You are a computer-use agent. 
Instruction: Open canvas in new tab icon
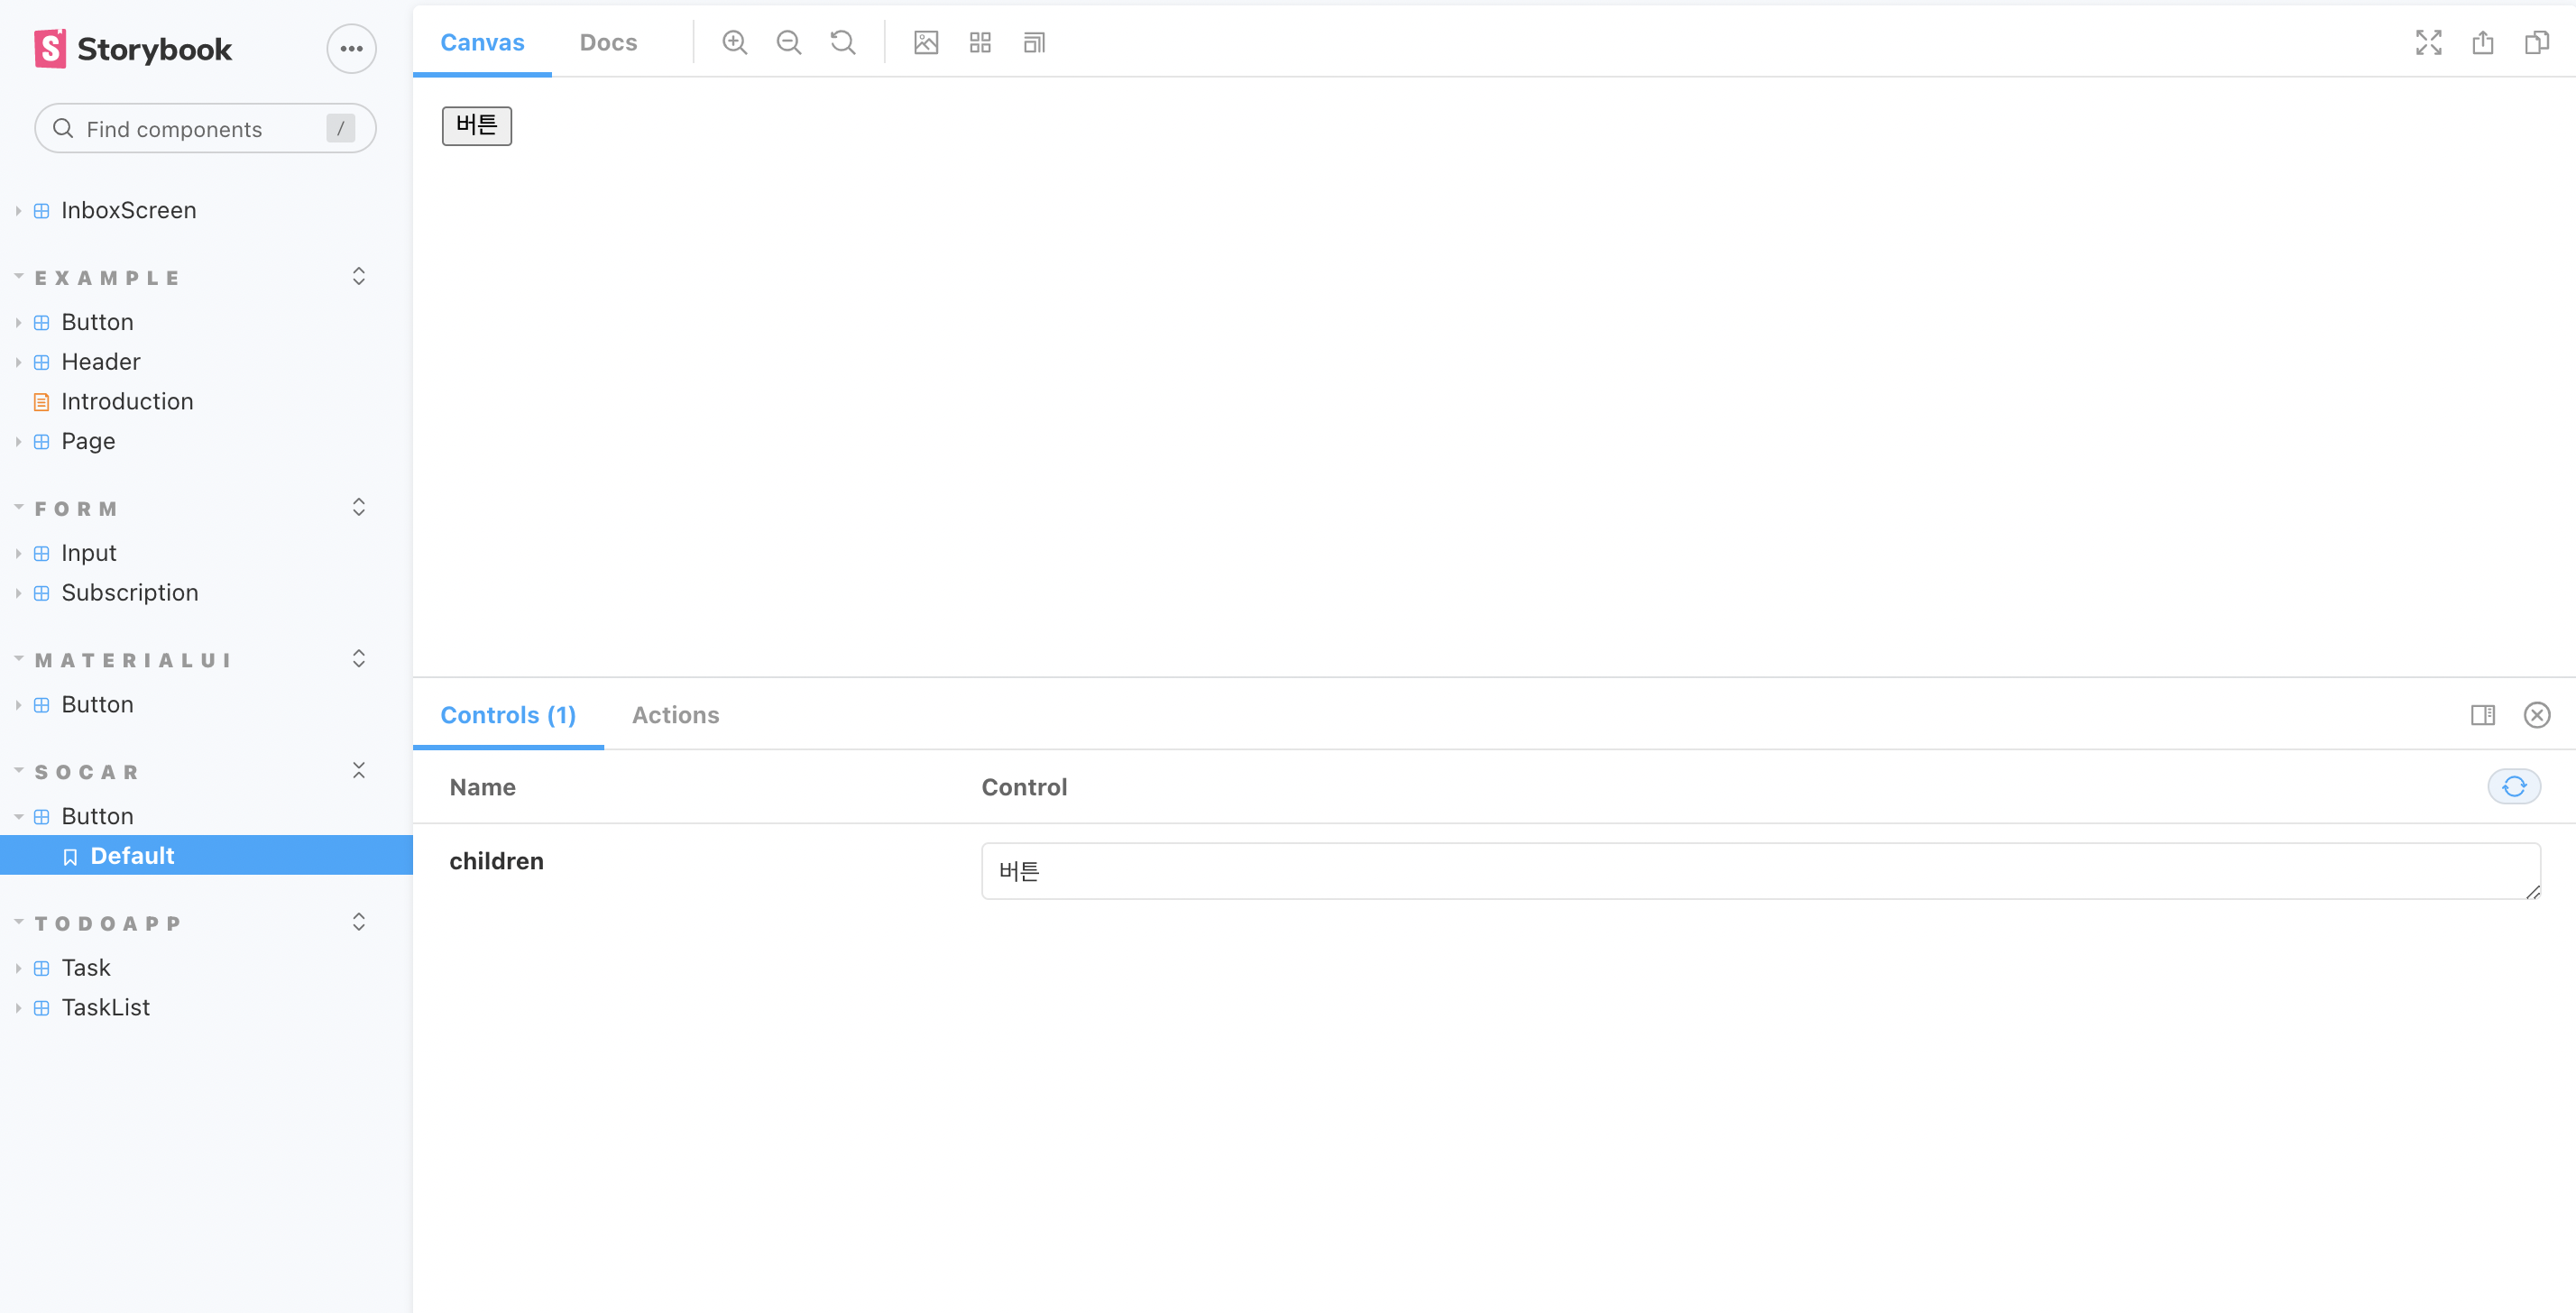2483,42
